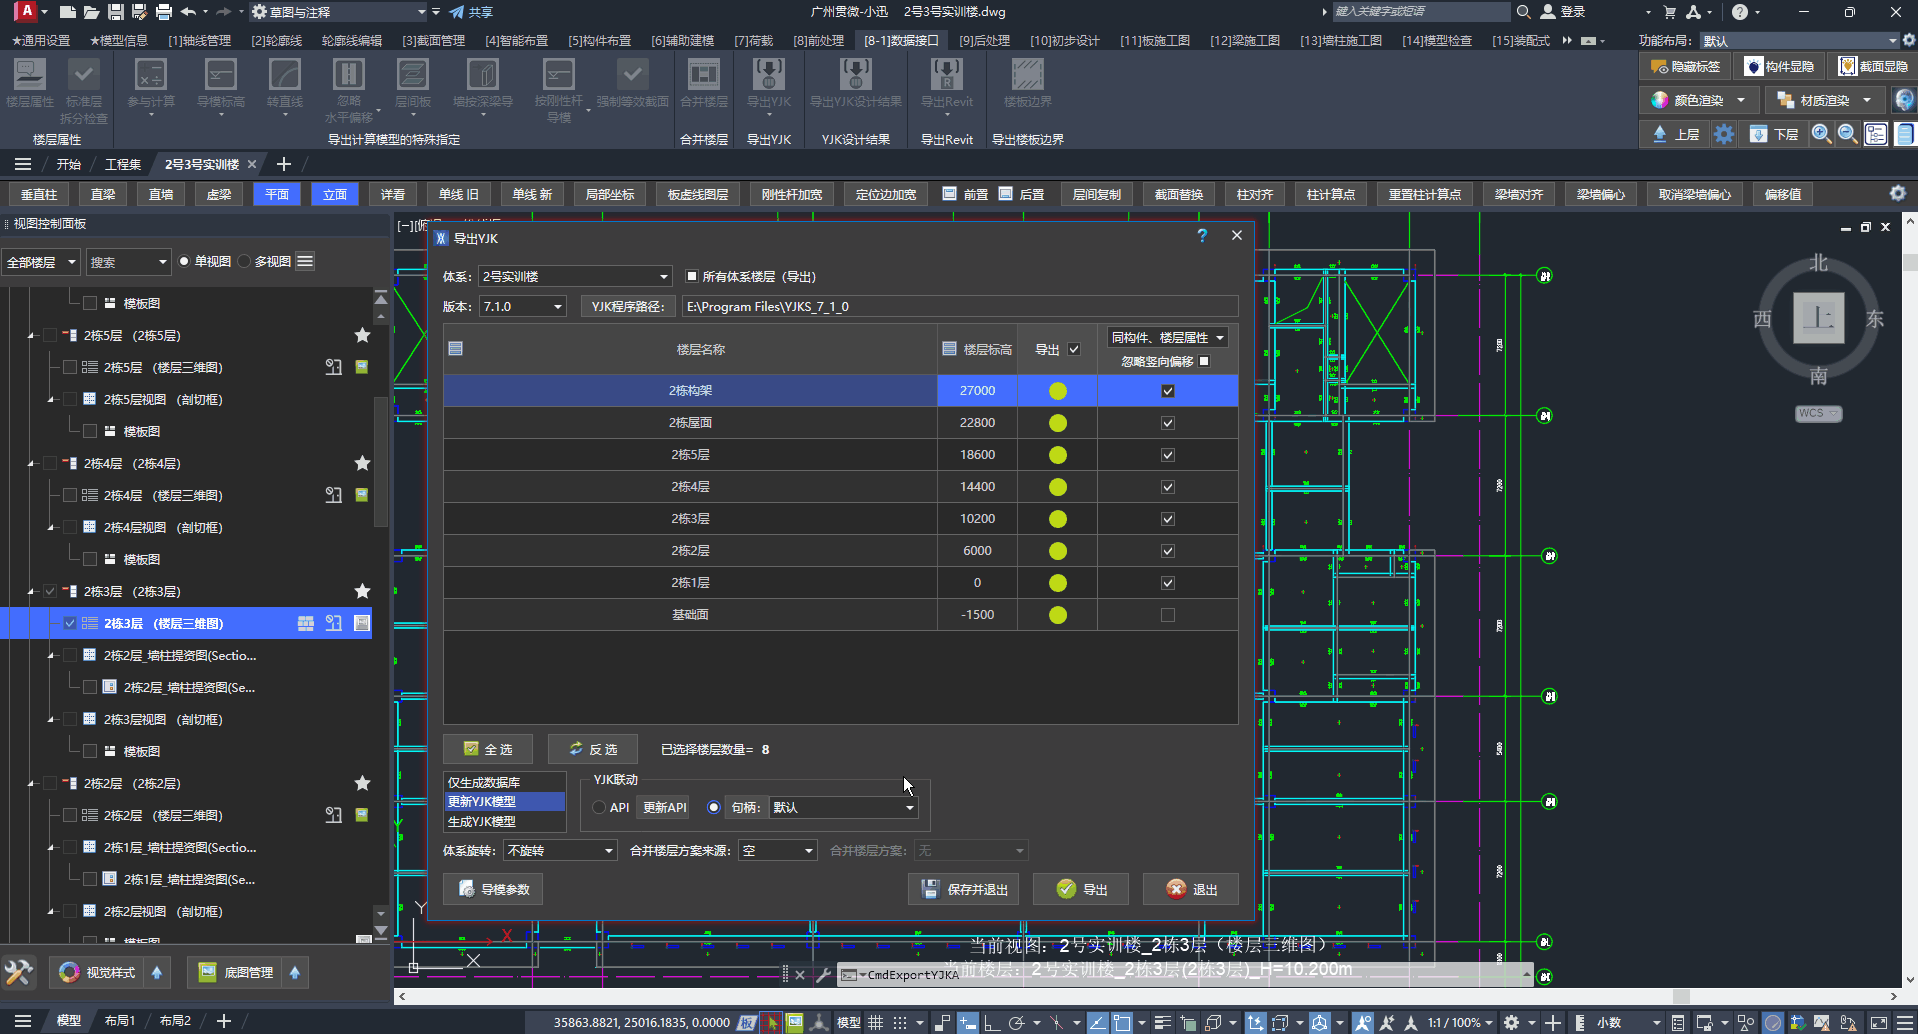Check the export box for 基础面
1918x1034 pixels.
1167,615
